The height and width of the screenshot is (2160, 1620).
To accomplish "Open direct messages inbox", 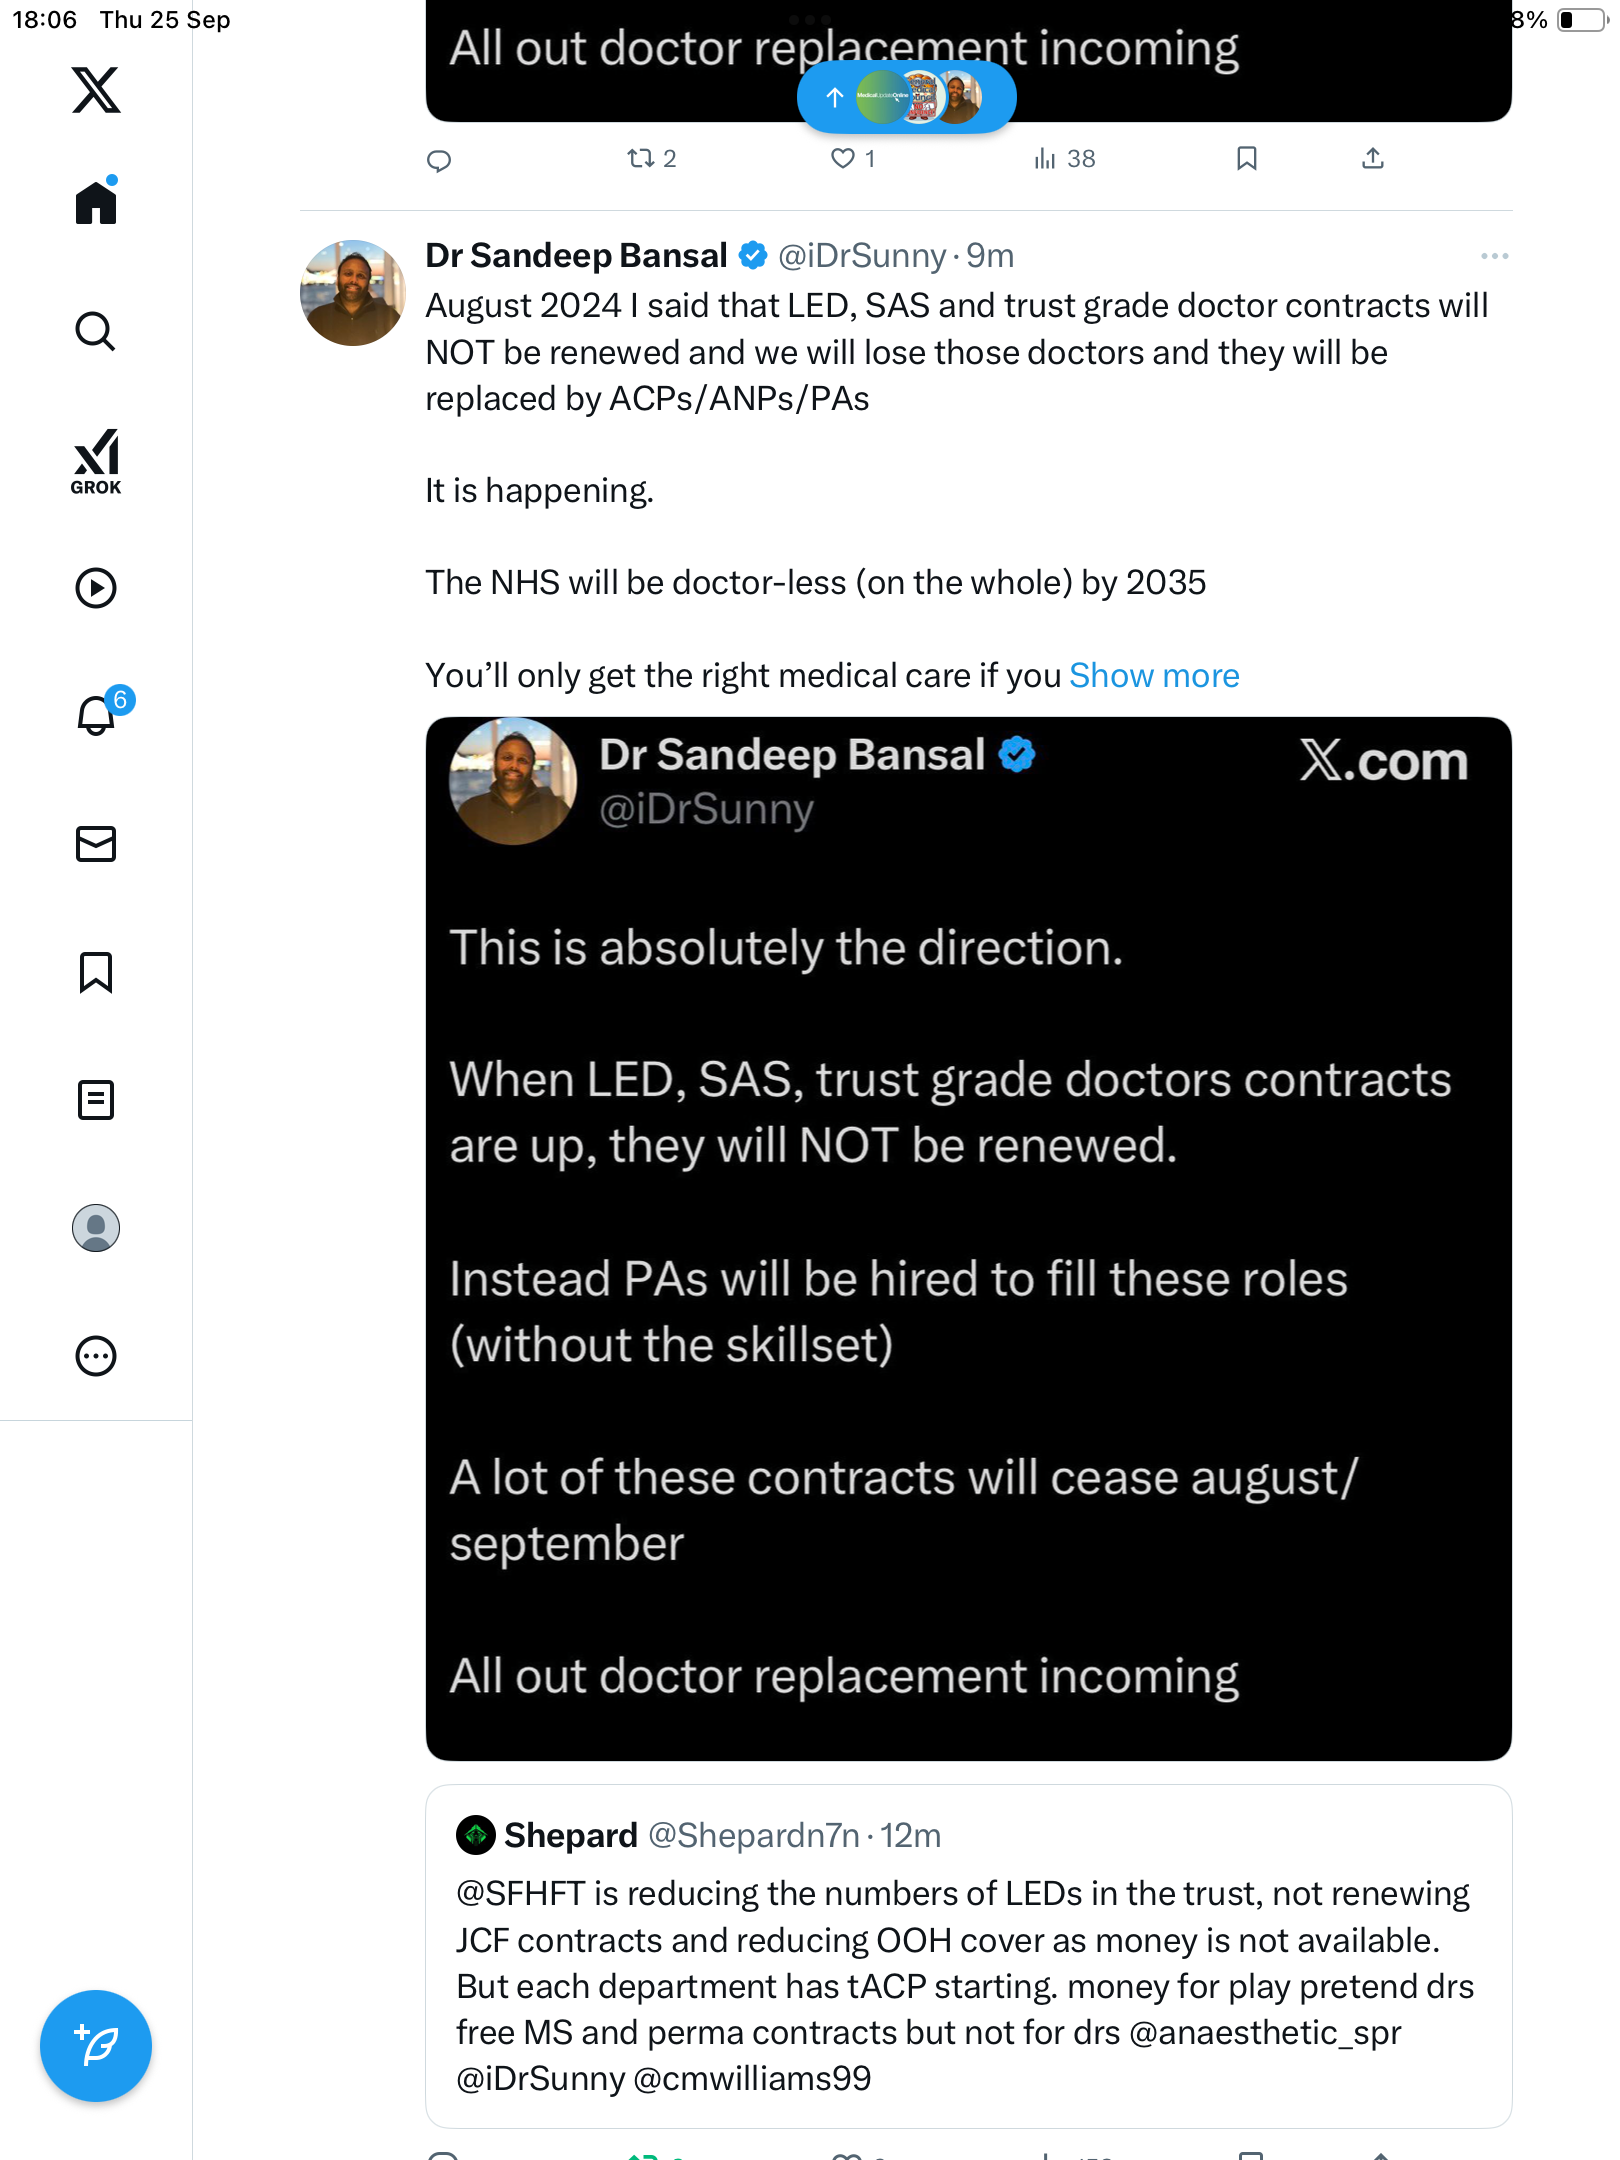I will point(96,844).
